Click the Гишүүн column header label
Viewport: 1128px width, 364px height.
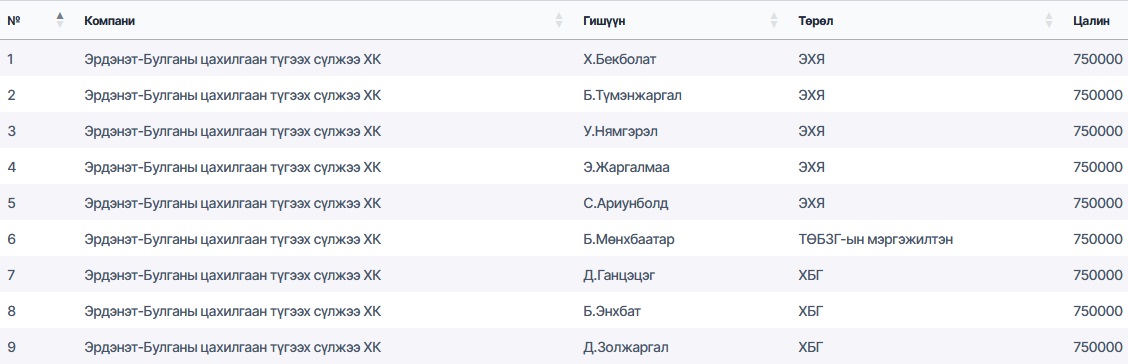604,21
